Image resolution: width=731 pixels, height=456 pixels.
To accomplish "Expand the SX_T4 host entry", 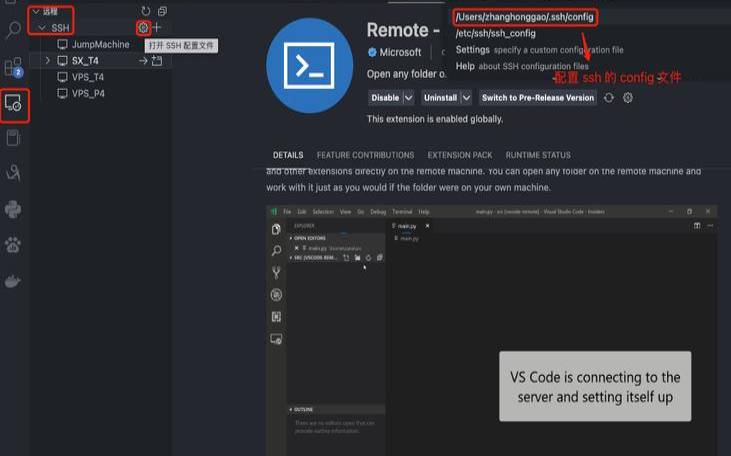I will click(x=47, y=61).
